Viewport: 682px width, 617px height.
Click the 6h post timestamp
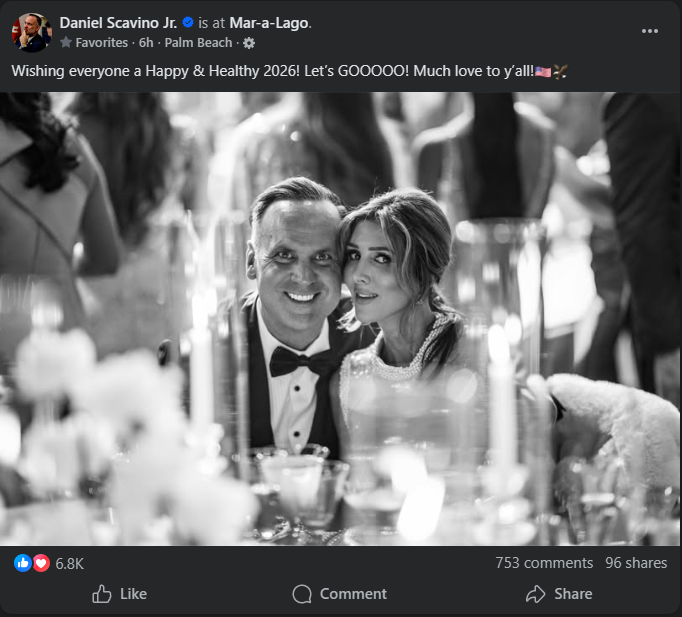pyautogui.click(x=144, y=43)
